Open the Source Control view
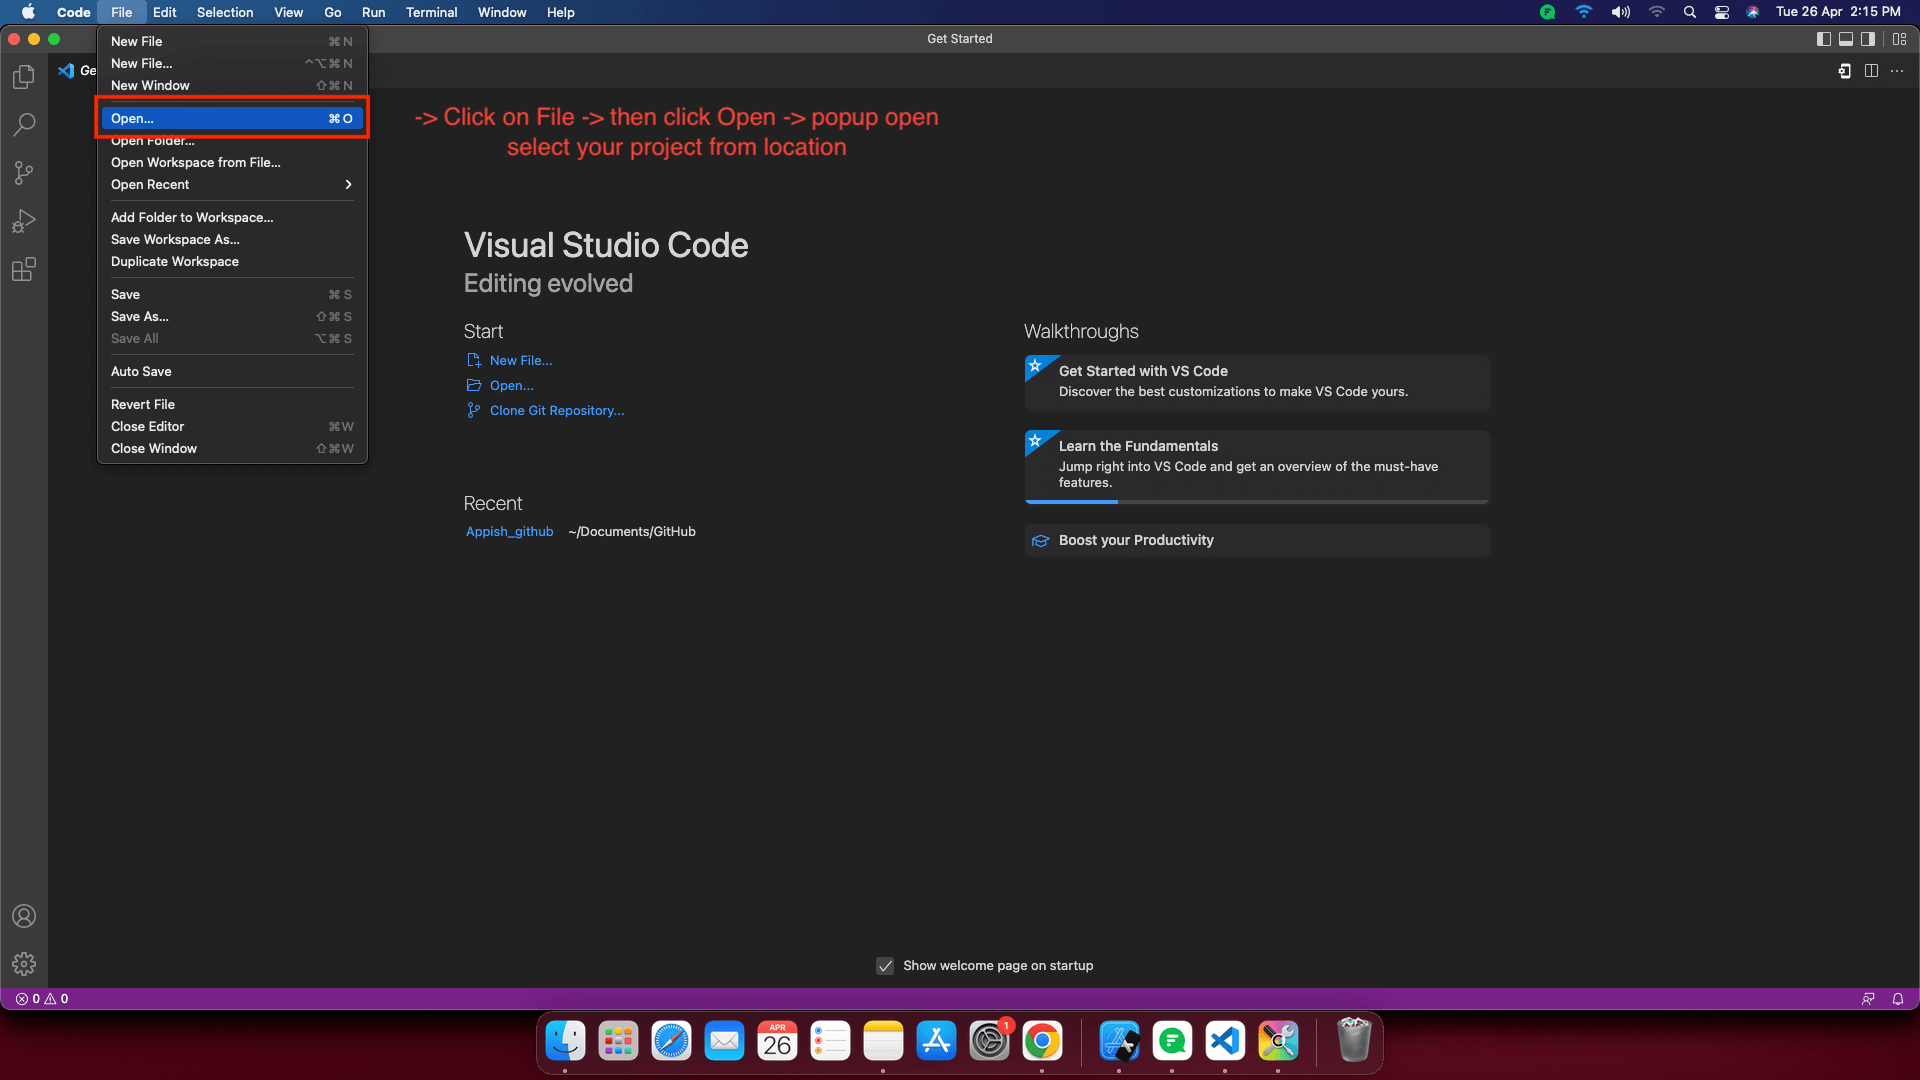The image size is (1920, 1080). click(x=24, y=173)
